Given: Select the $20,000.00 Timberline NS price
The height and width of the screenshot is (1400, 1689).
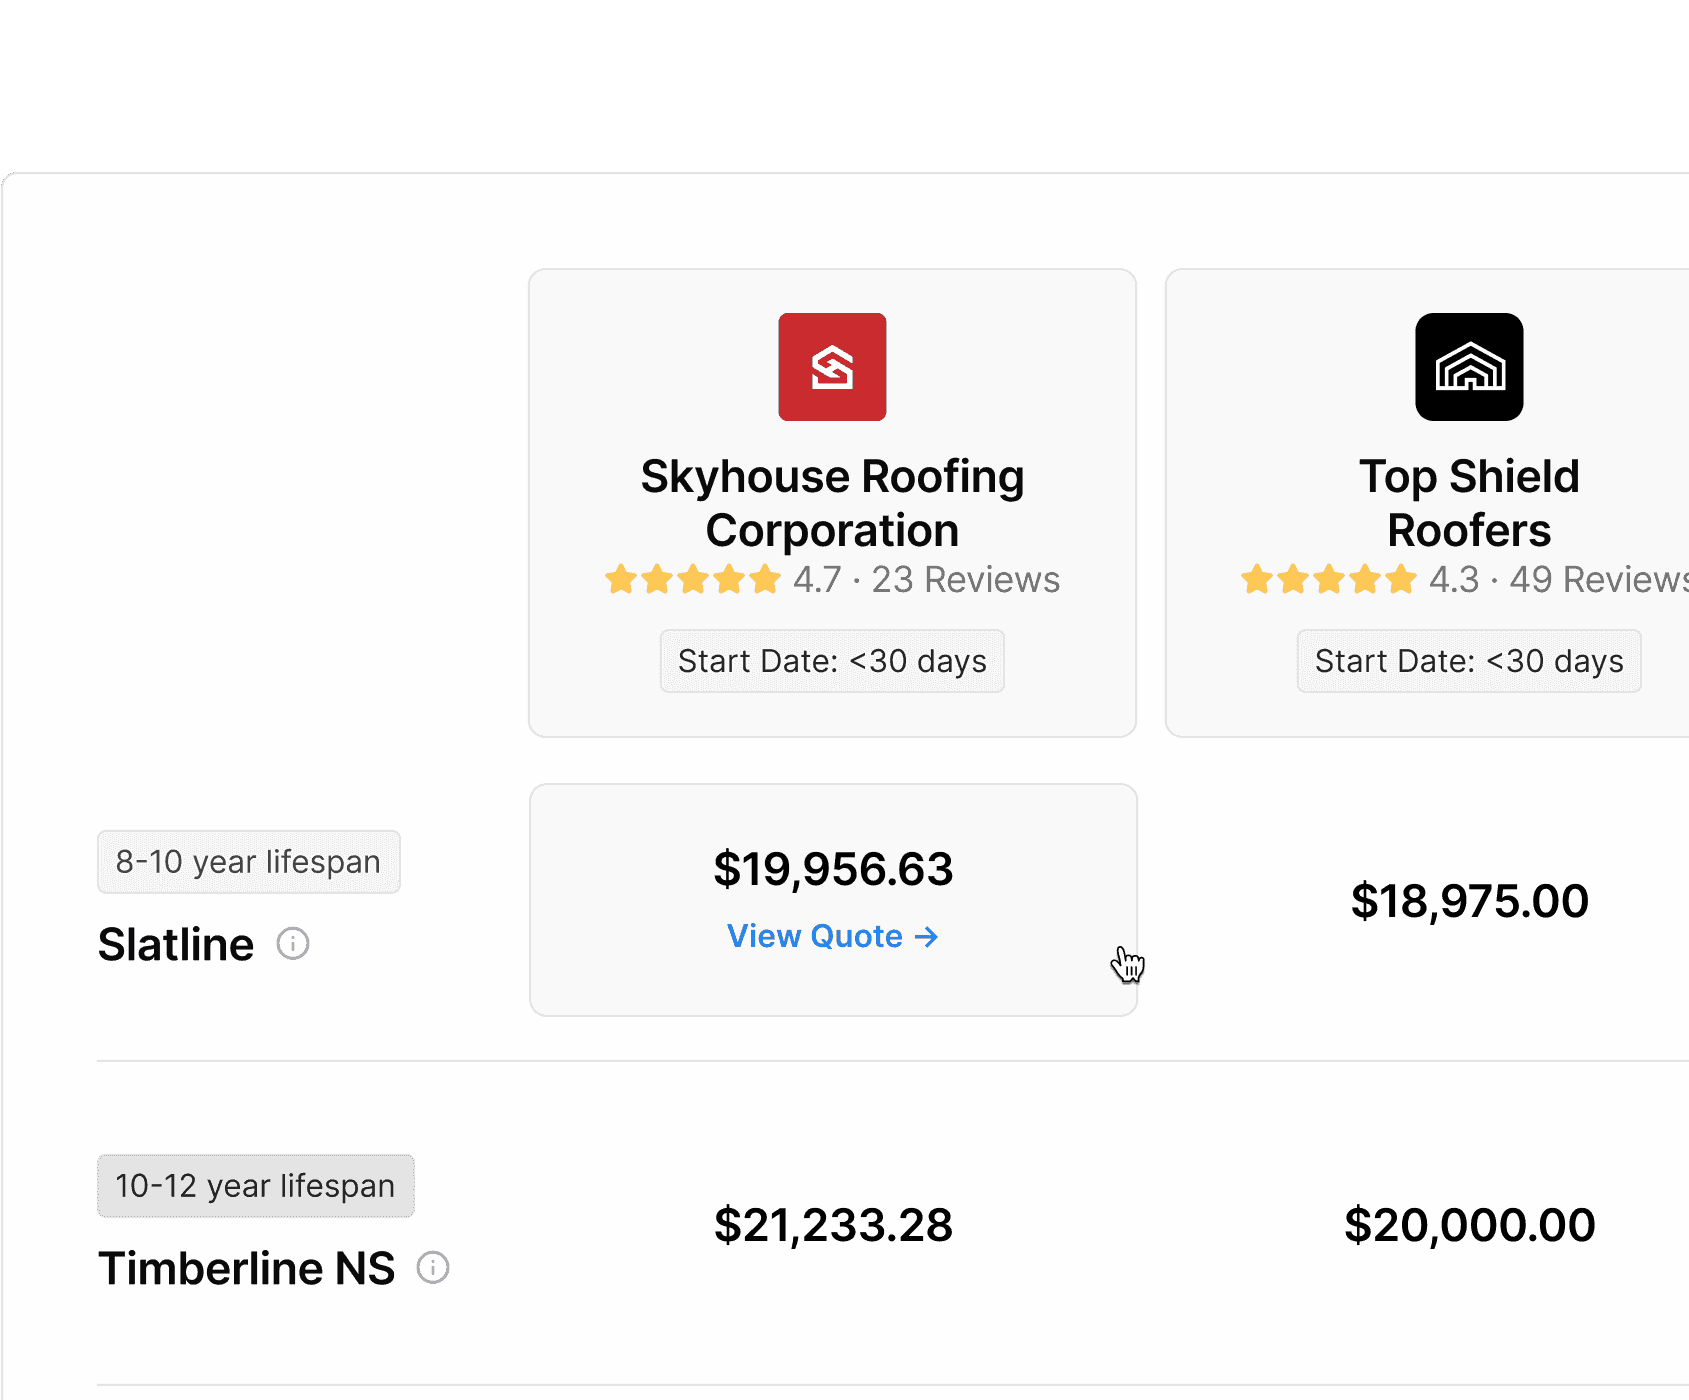Looking at the screenshot, I should pos(1469,1225).
